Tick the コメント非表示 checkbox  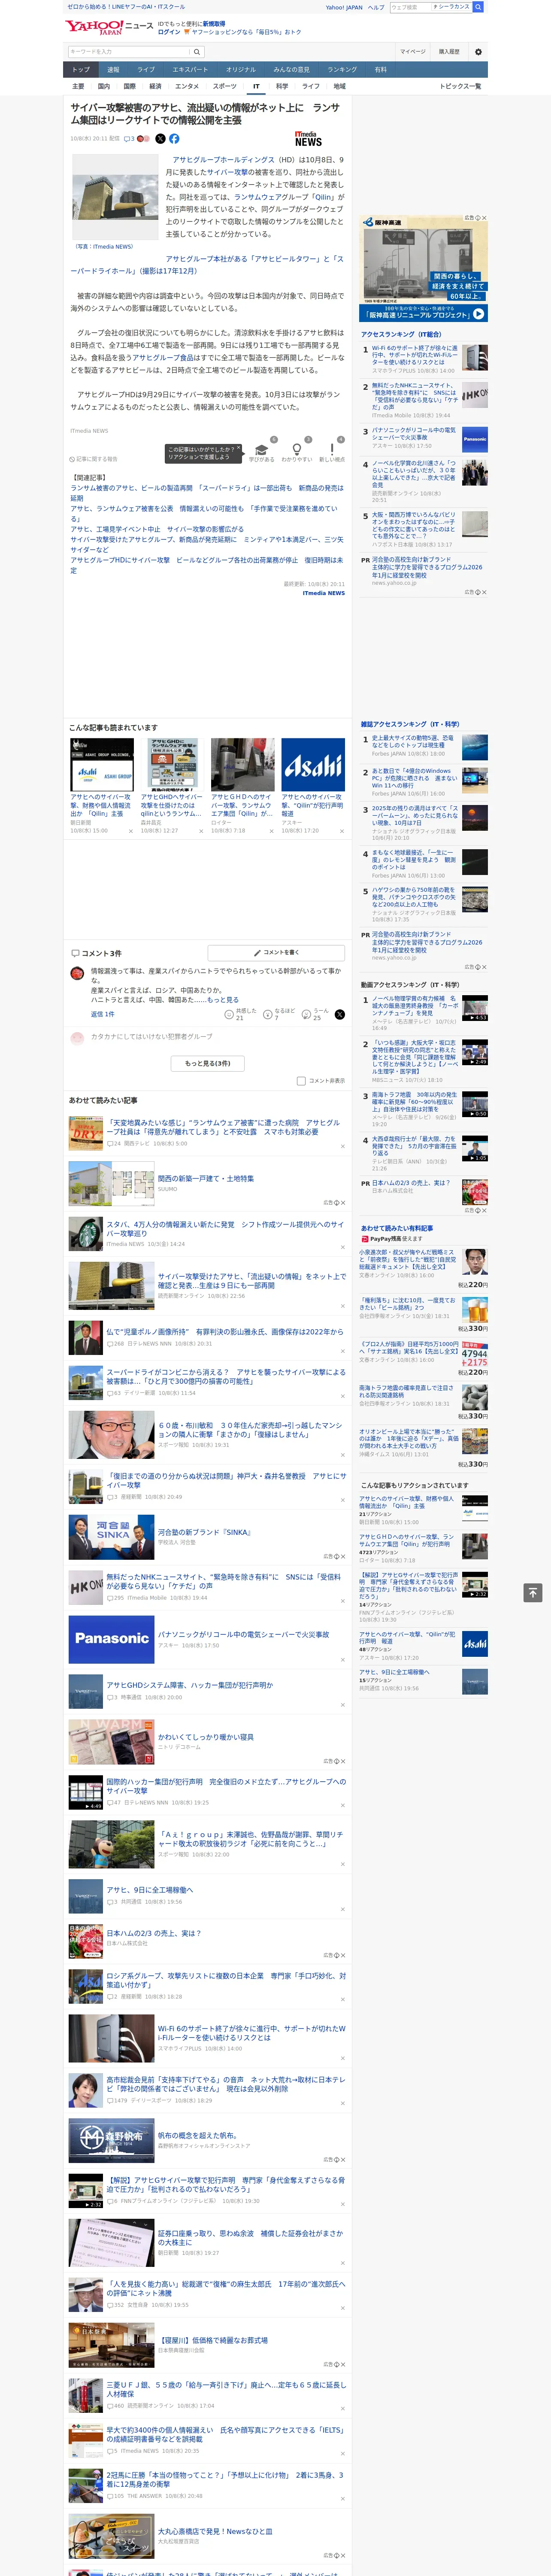[x=301, y=1081]
